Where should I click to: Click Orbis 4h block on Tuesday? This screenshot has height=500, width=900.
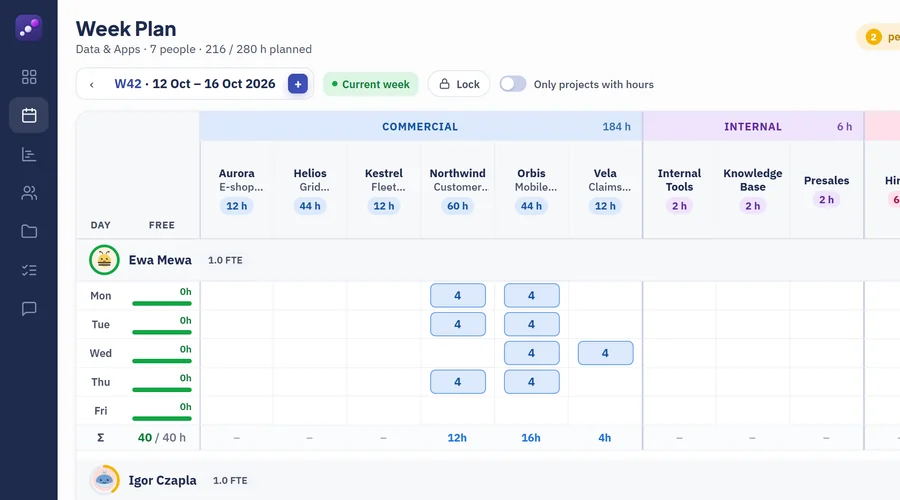pyautogui.click(x=532, y=324)
